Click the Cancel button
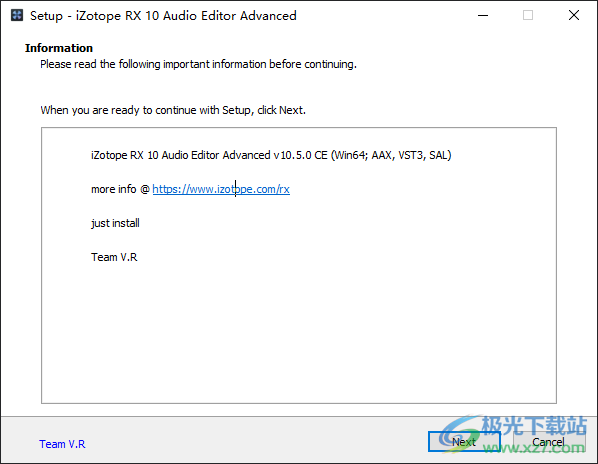598x464 pixels. click(548, 442)
